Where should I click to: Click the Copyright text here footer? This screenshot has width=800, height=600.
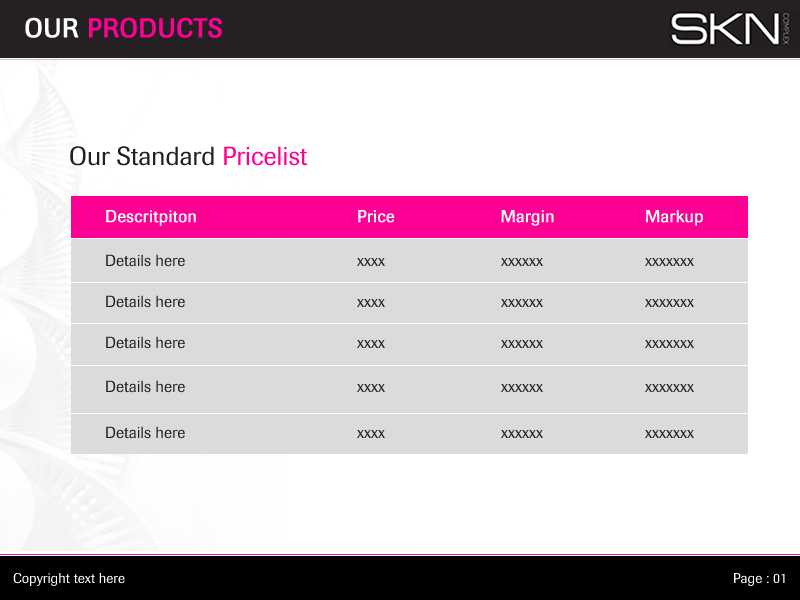(x=69, y=579)
